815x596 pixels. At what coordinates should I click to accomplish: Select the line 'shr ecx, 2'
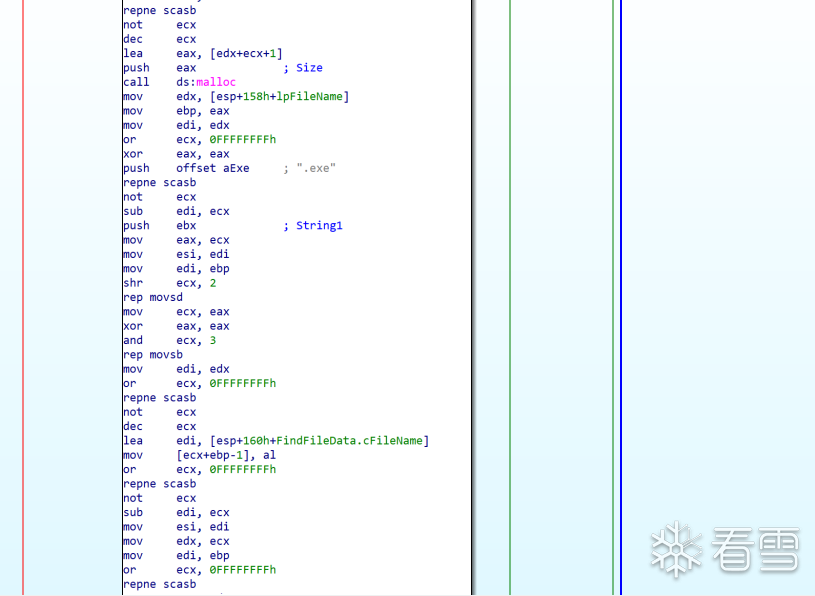169,283
